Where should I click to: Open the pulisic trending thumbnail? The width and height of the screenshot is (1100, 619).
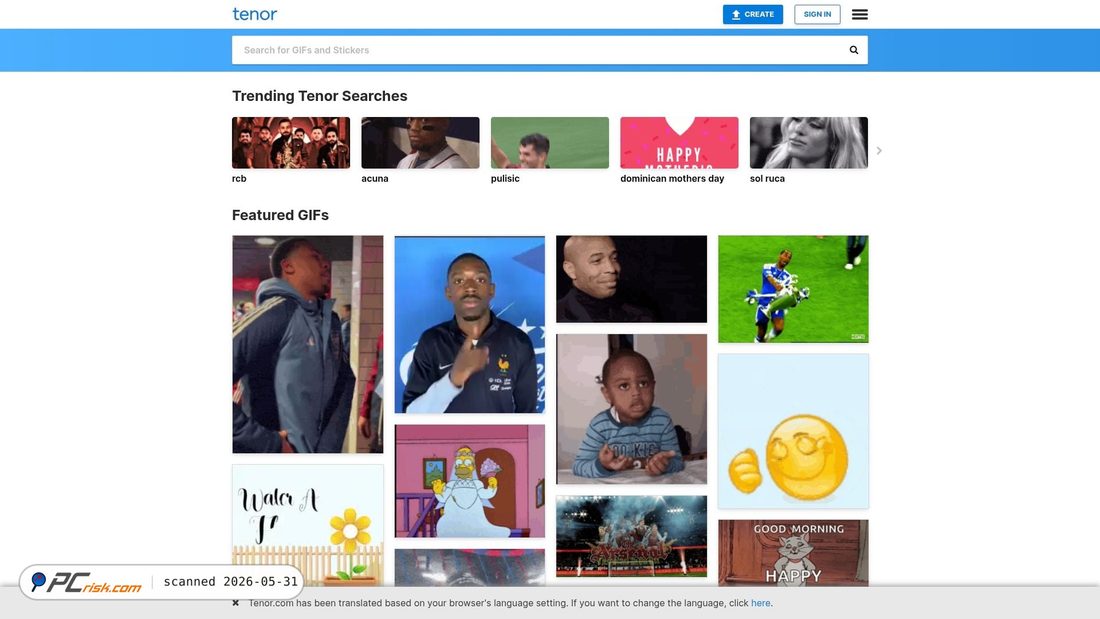click(x=550, y=142)
